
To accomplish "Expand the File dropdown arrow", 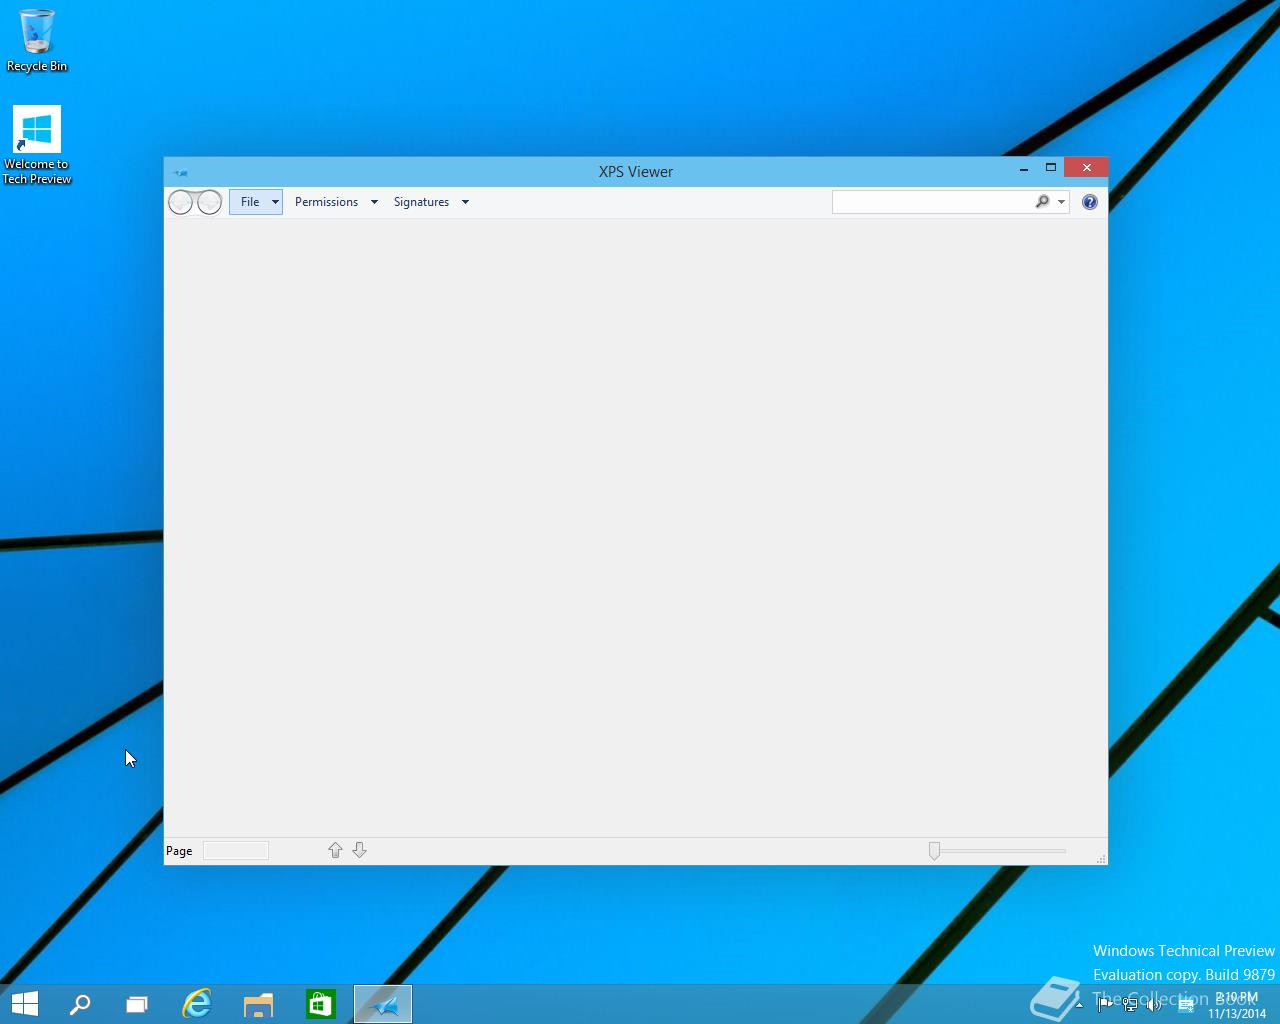I will pyautogui.click(x=275, y=202).
